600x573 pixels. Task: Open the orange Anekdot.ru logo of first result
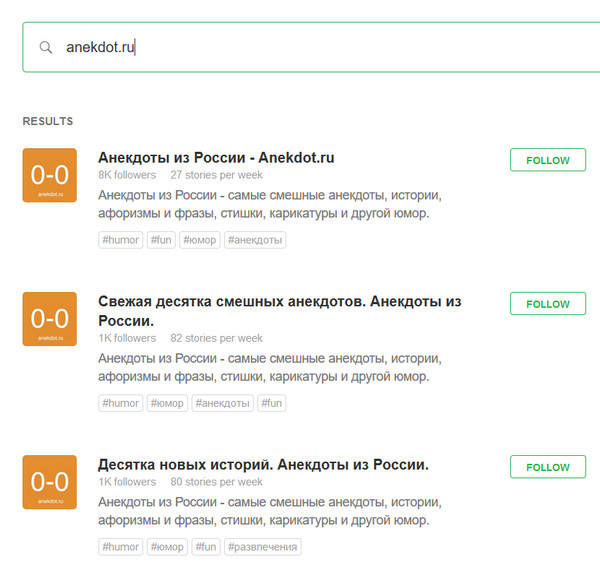click(x=49, y=175)
